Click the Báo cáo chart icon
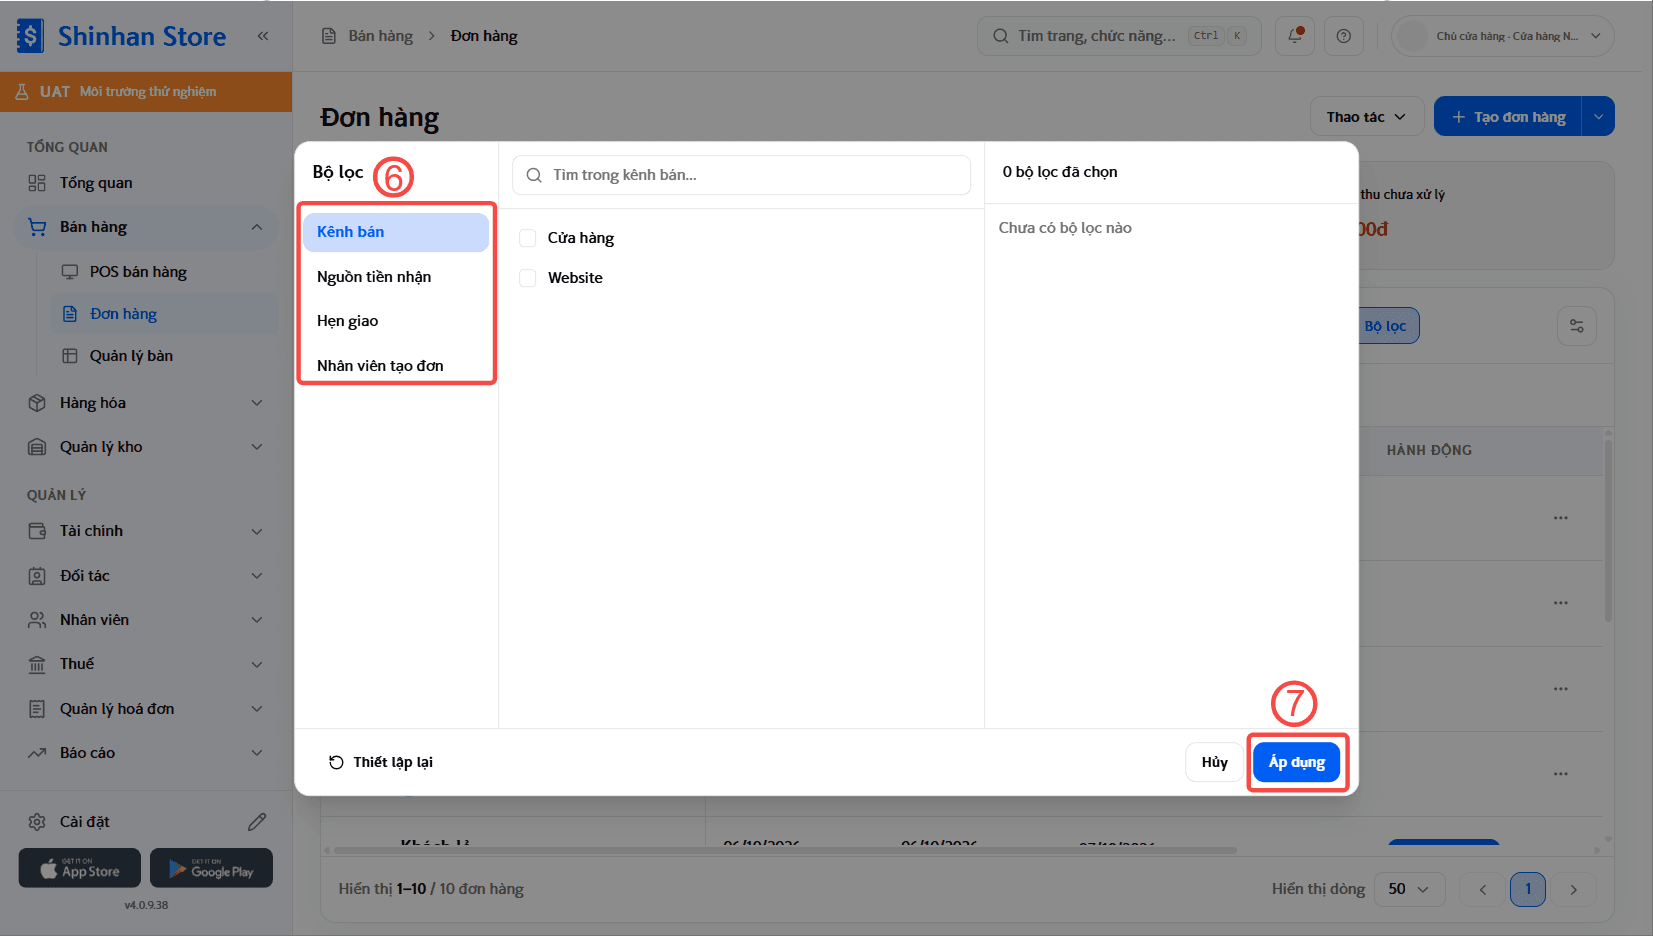Image resolution: width=1653 pixels, height=936 pixels. coord(37,753)
